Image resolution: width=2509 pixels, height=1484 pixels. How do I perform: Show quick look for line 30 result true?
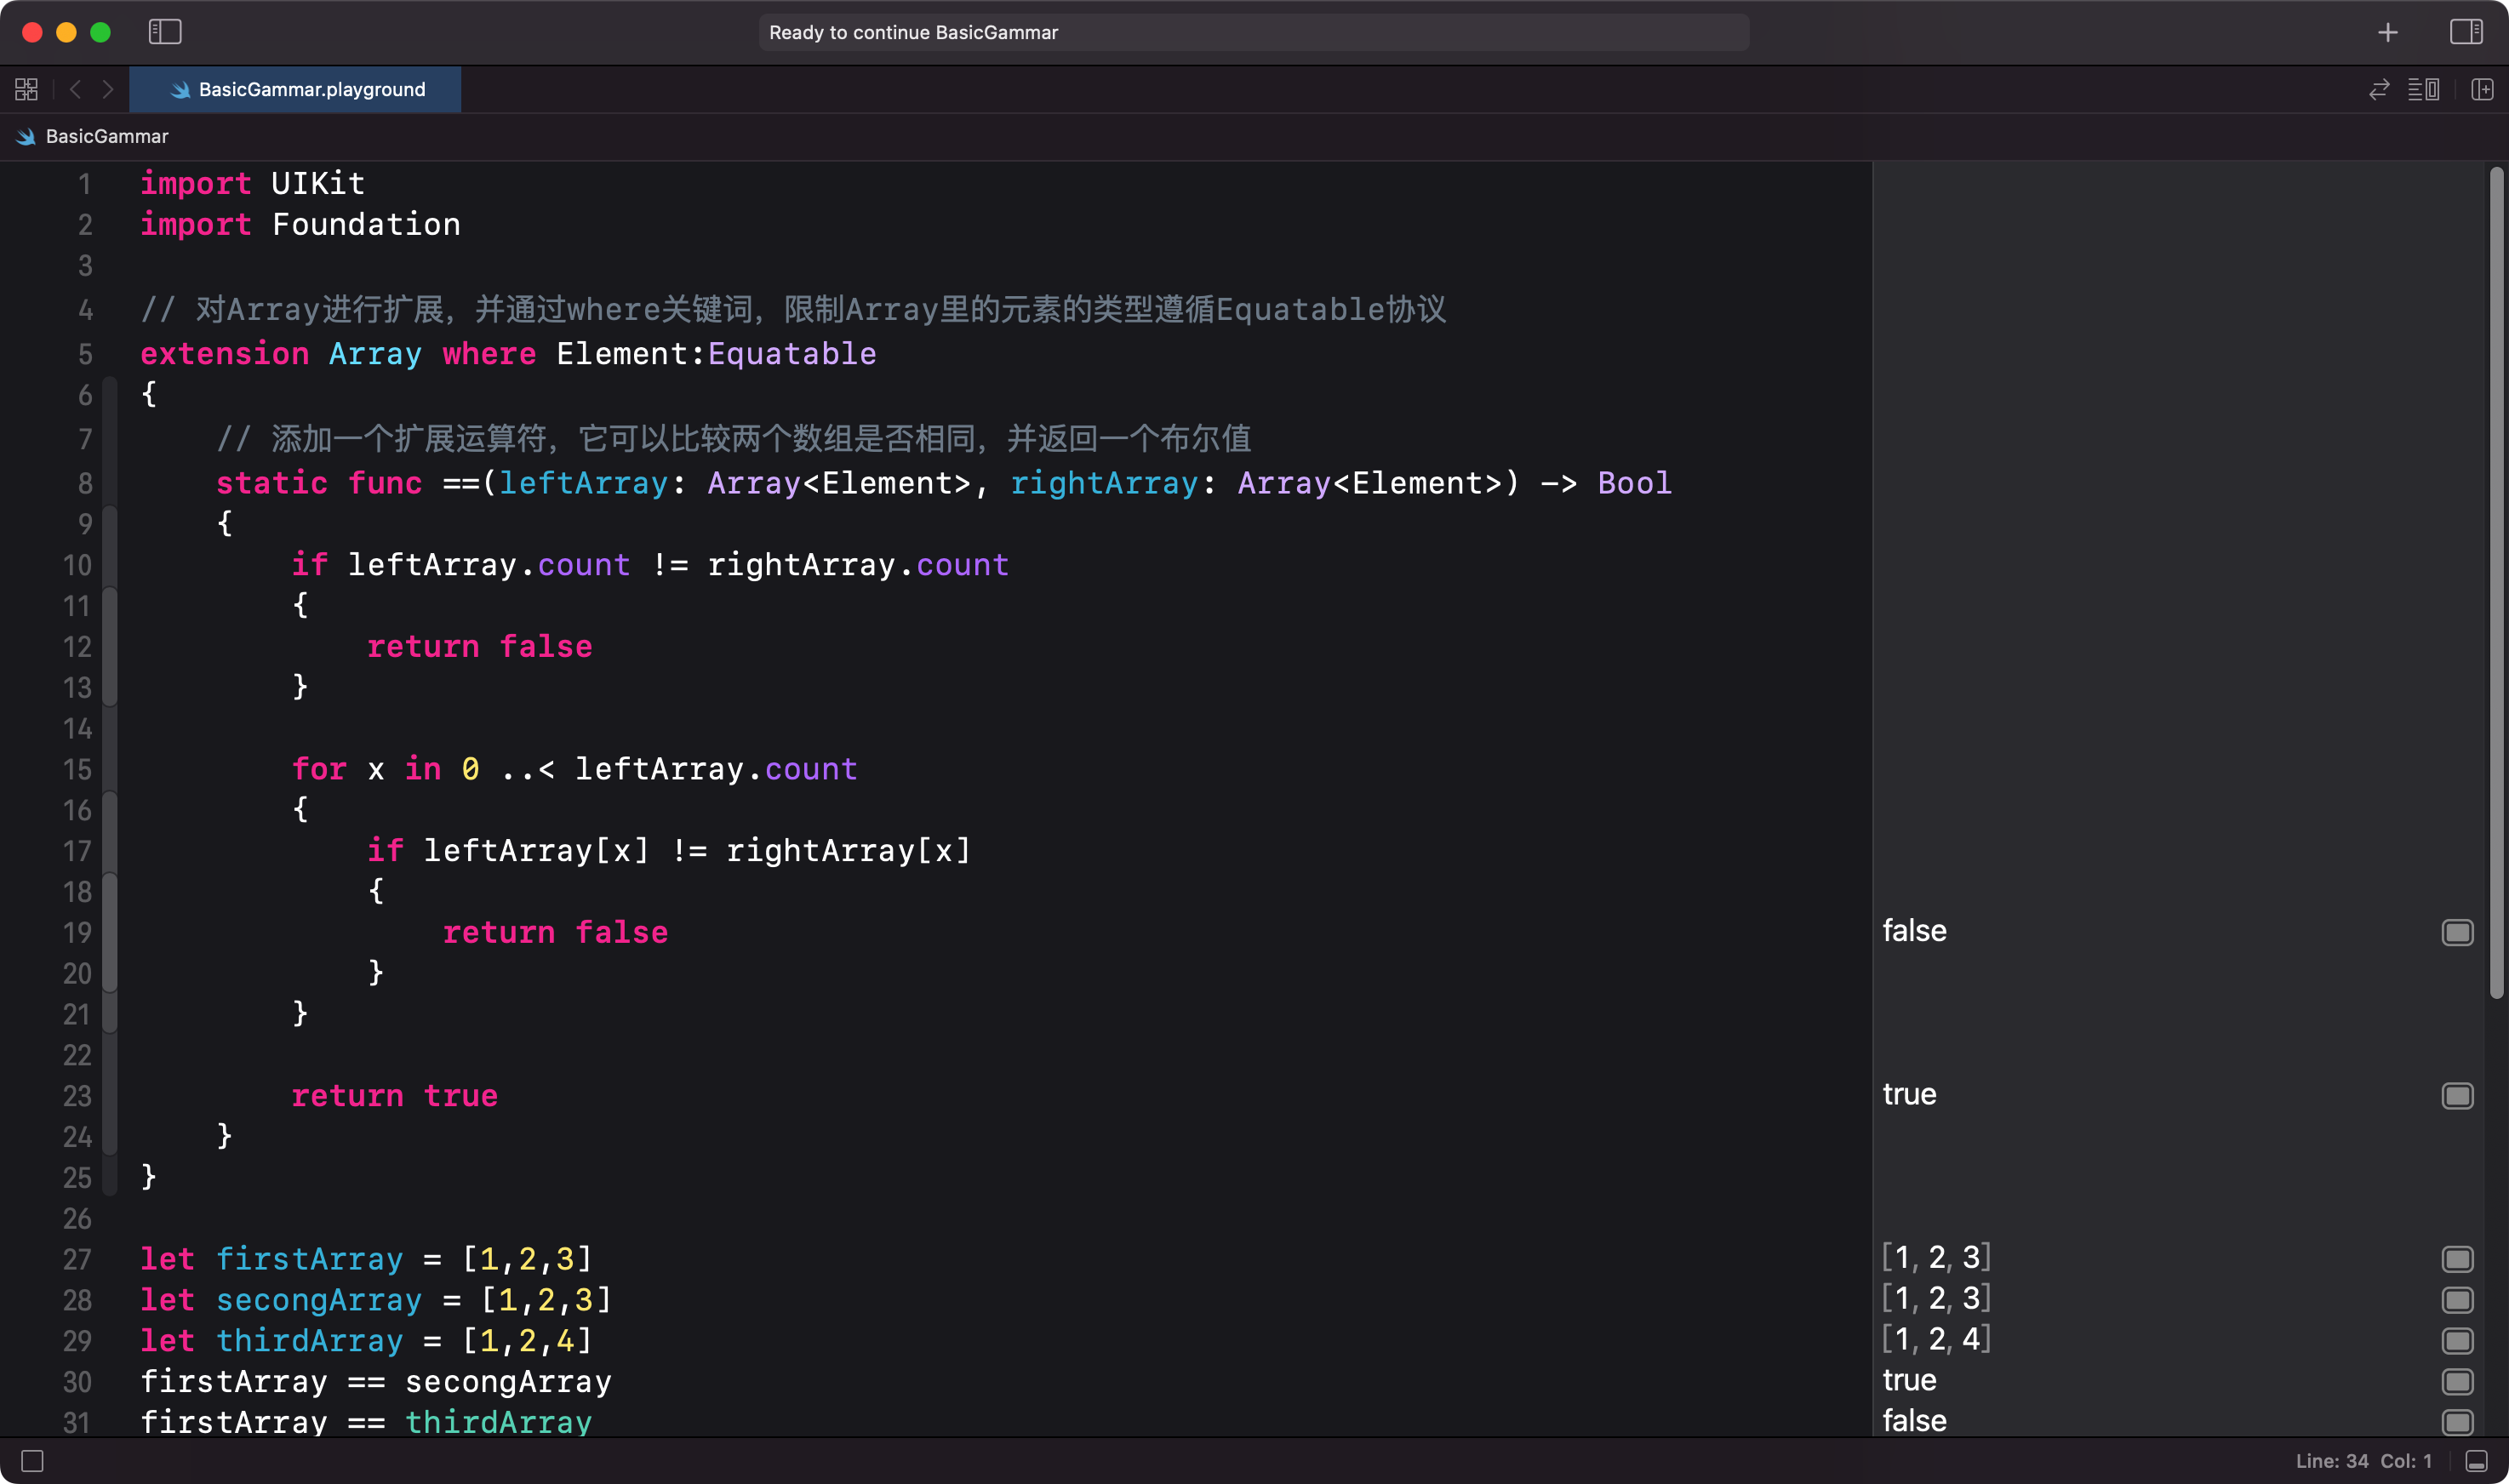tap(2457, 1382)
